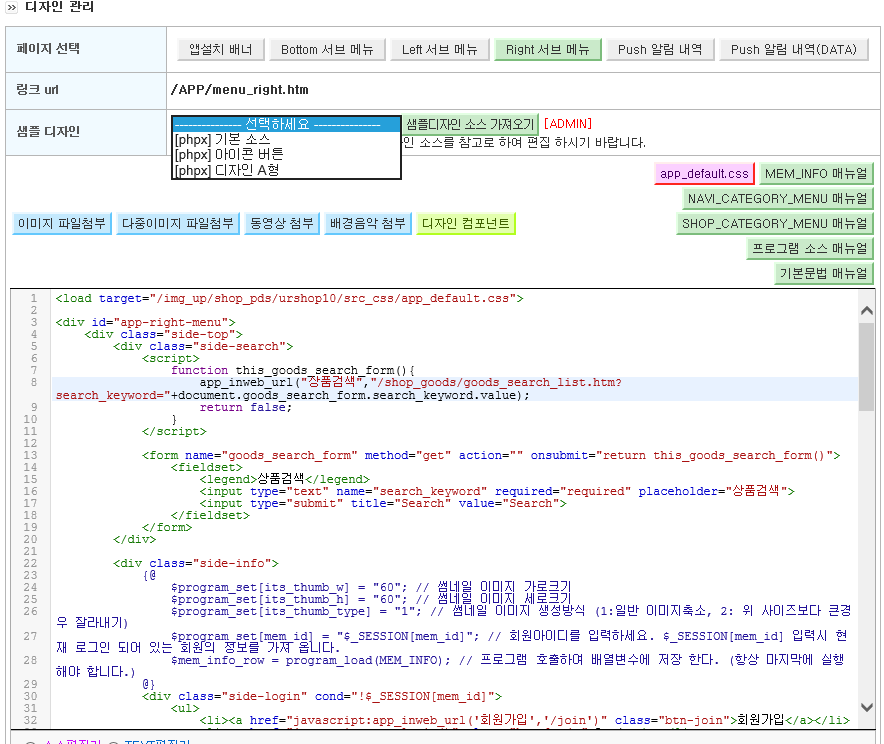
Task: Select the Left 서브 메뉴 page tab
Action: click(440, 50)
